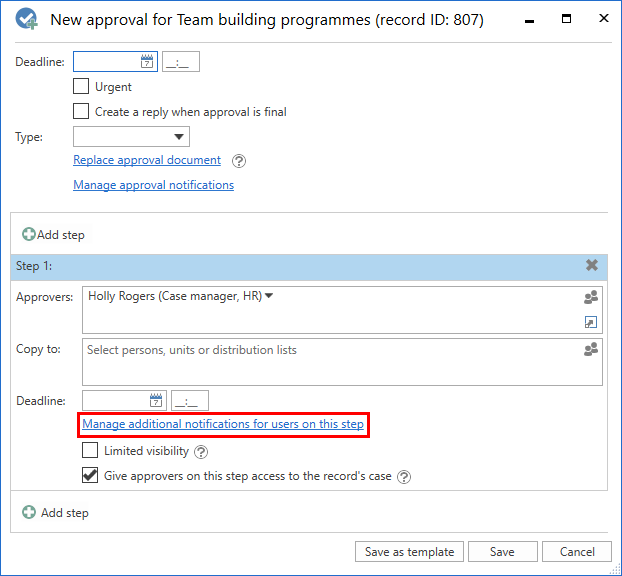Toggle the Limited visibility checkbox
The height and width of the screenshot is (576, 622).
pos(90,451)
